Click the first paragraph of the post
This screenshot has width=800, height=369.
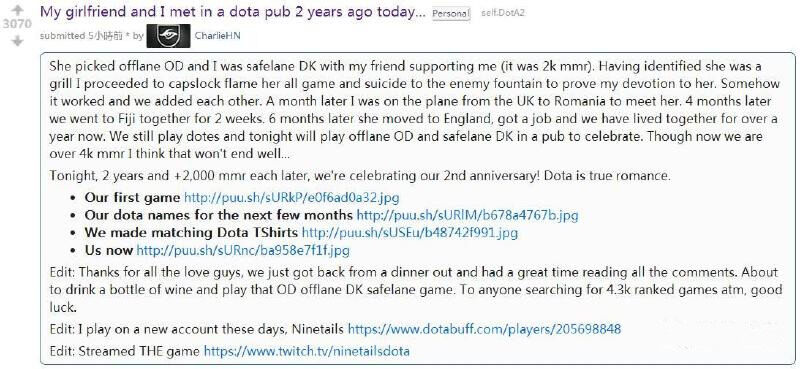coord(415,110)
